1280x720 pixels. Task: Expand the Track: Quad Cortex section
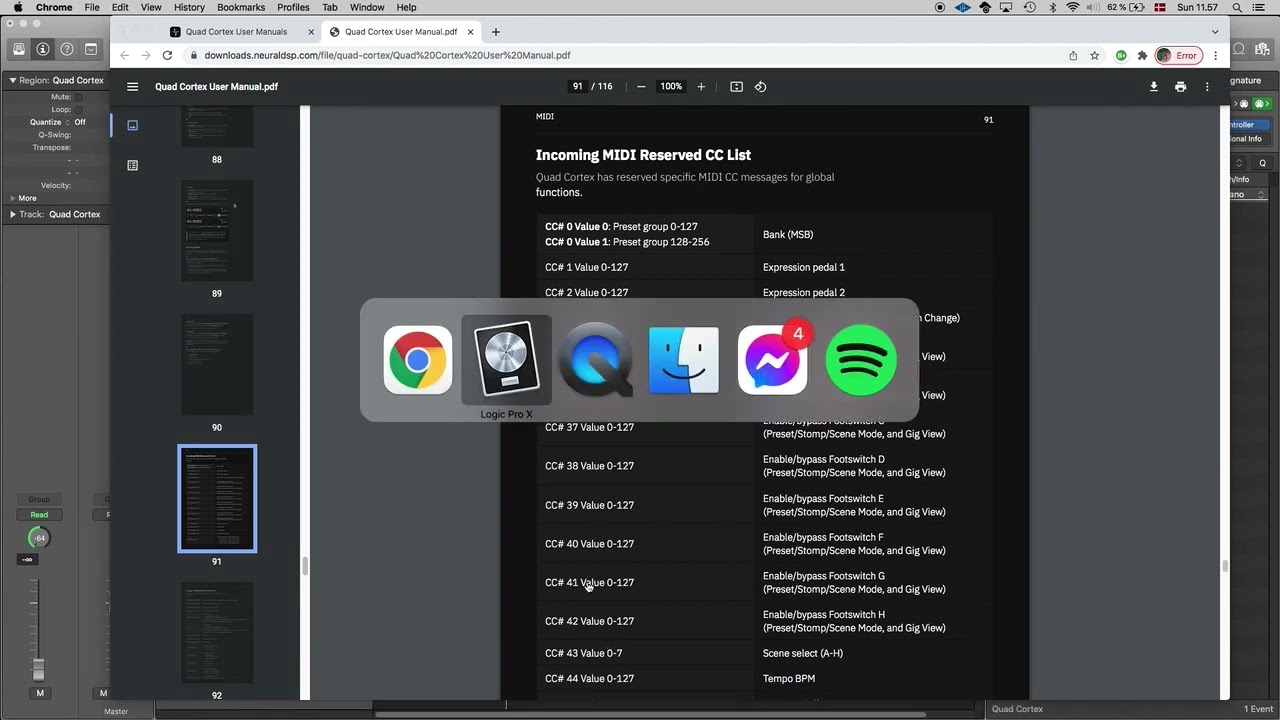pyautogui.click(x=13, y=214)
